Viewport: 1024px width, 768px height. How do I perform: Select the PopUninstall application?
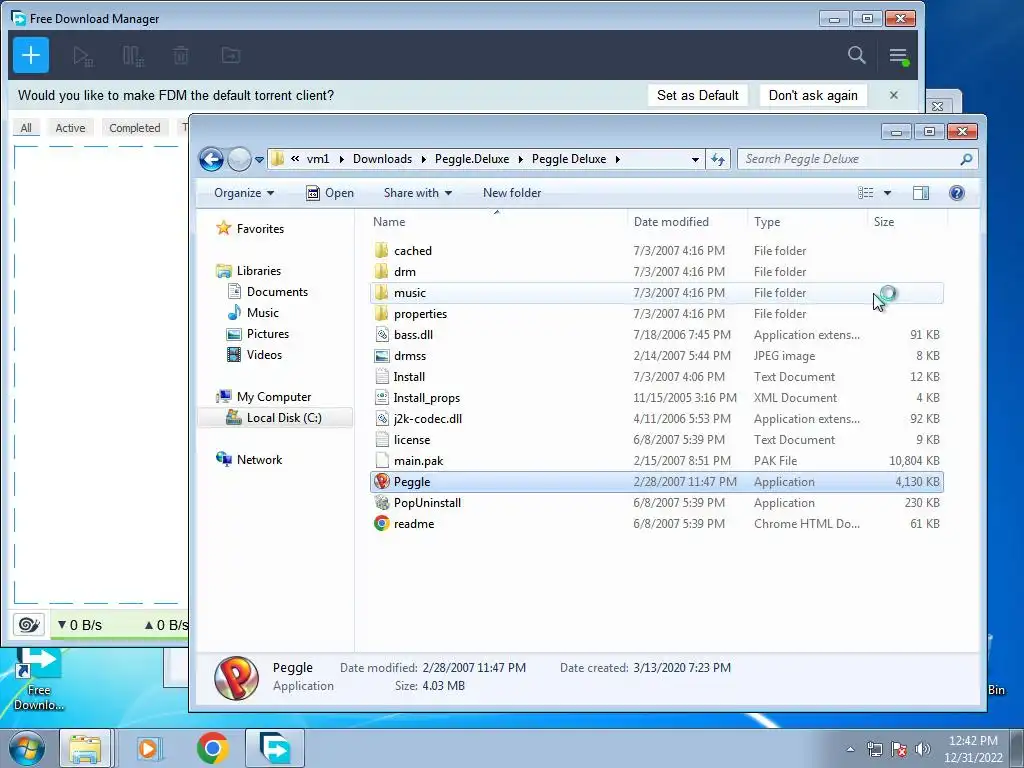pyautogui.click(x=656, y=503)
